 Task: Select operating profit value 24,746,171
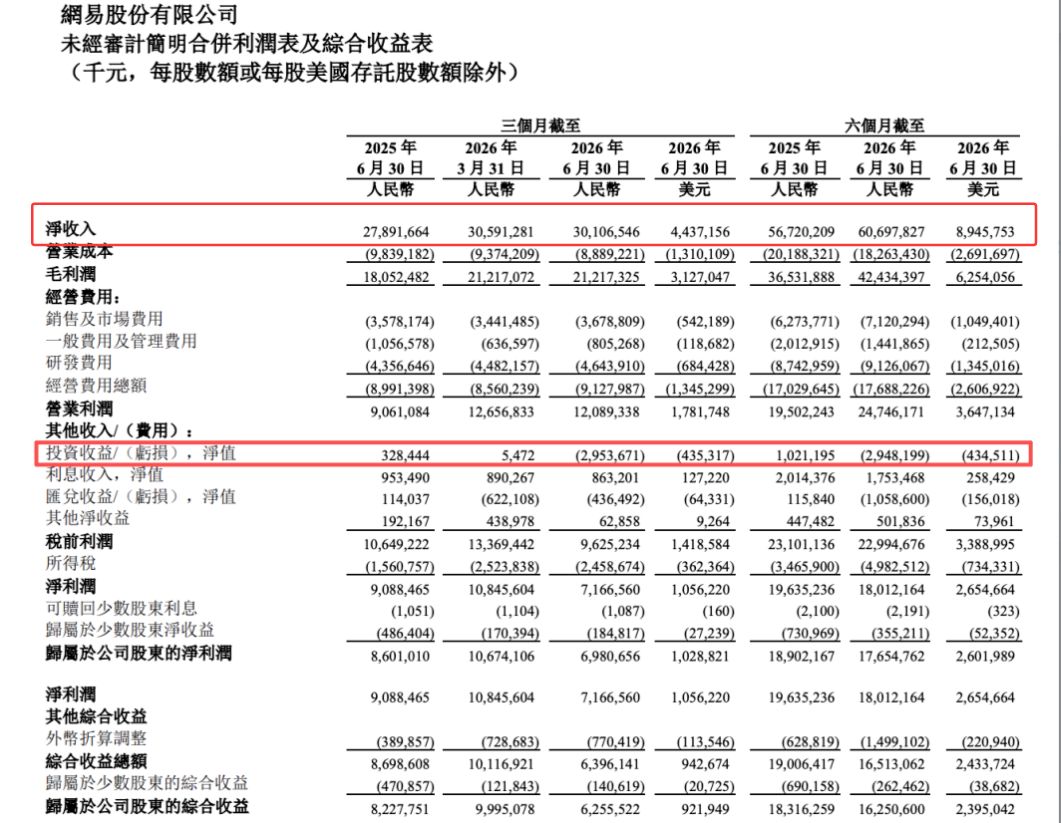[x=891, y=412]
